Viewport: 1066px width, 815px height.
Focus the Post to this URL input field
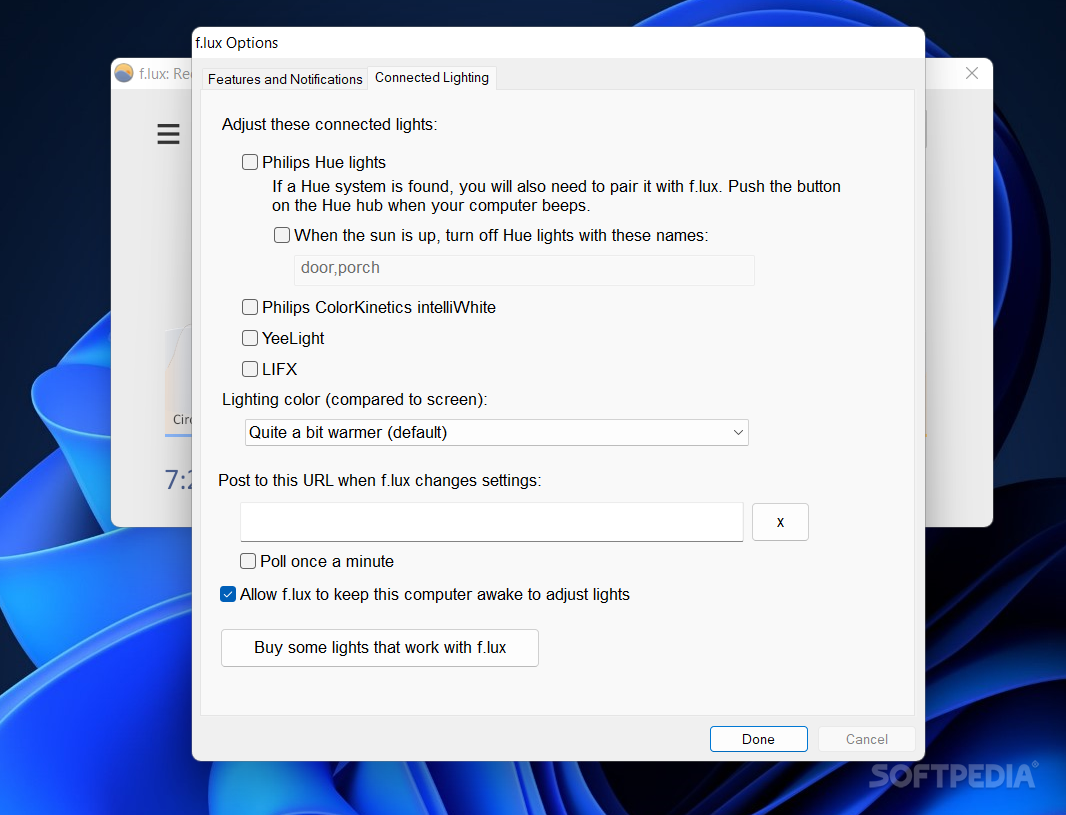pyautogui.click(x=492, y=522)
